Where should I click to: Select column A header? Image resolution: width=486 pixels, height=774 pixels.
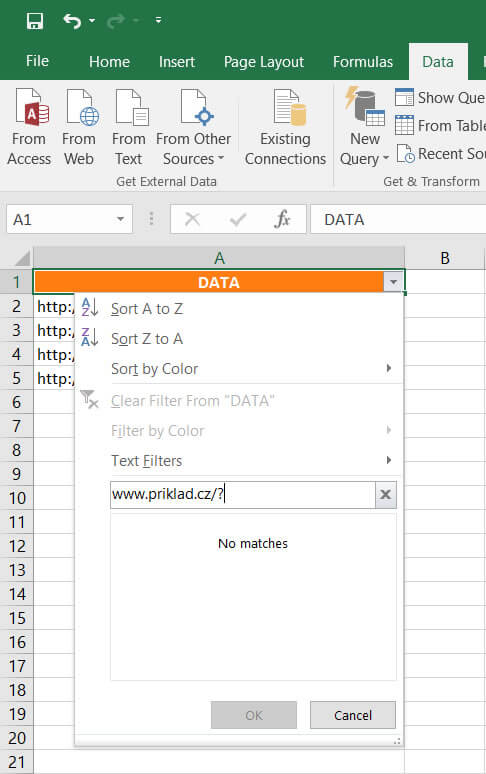[x=219, y=258]
